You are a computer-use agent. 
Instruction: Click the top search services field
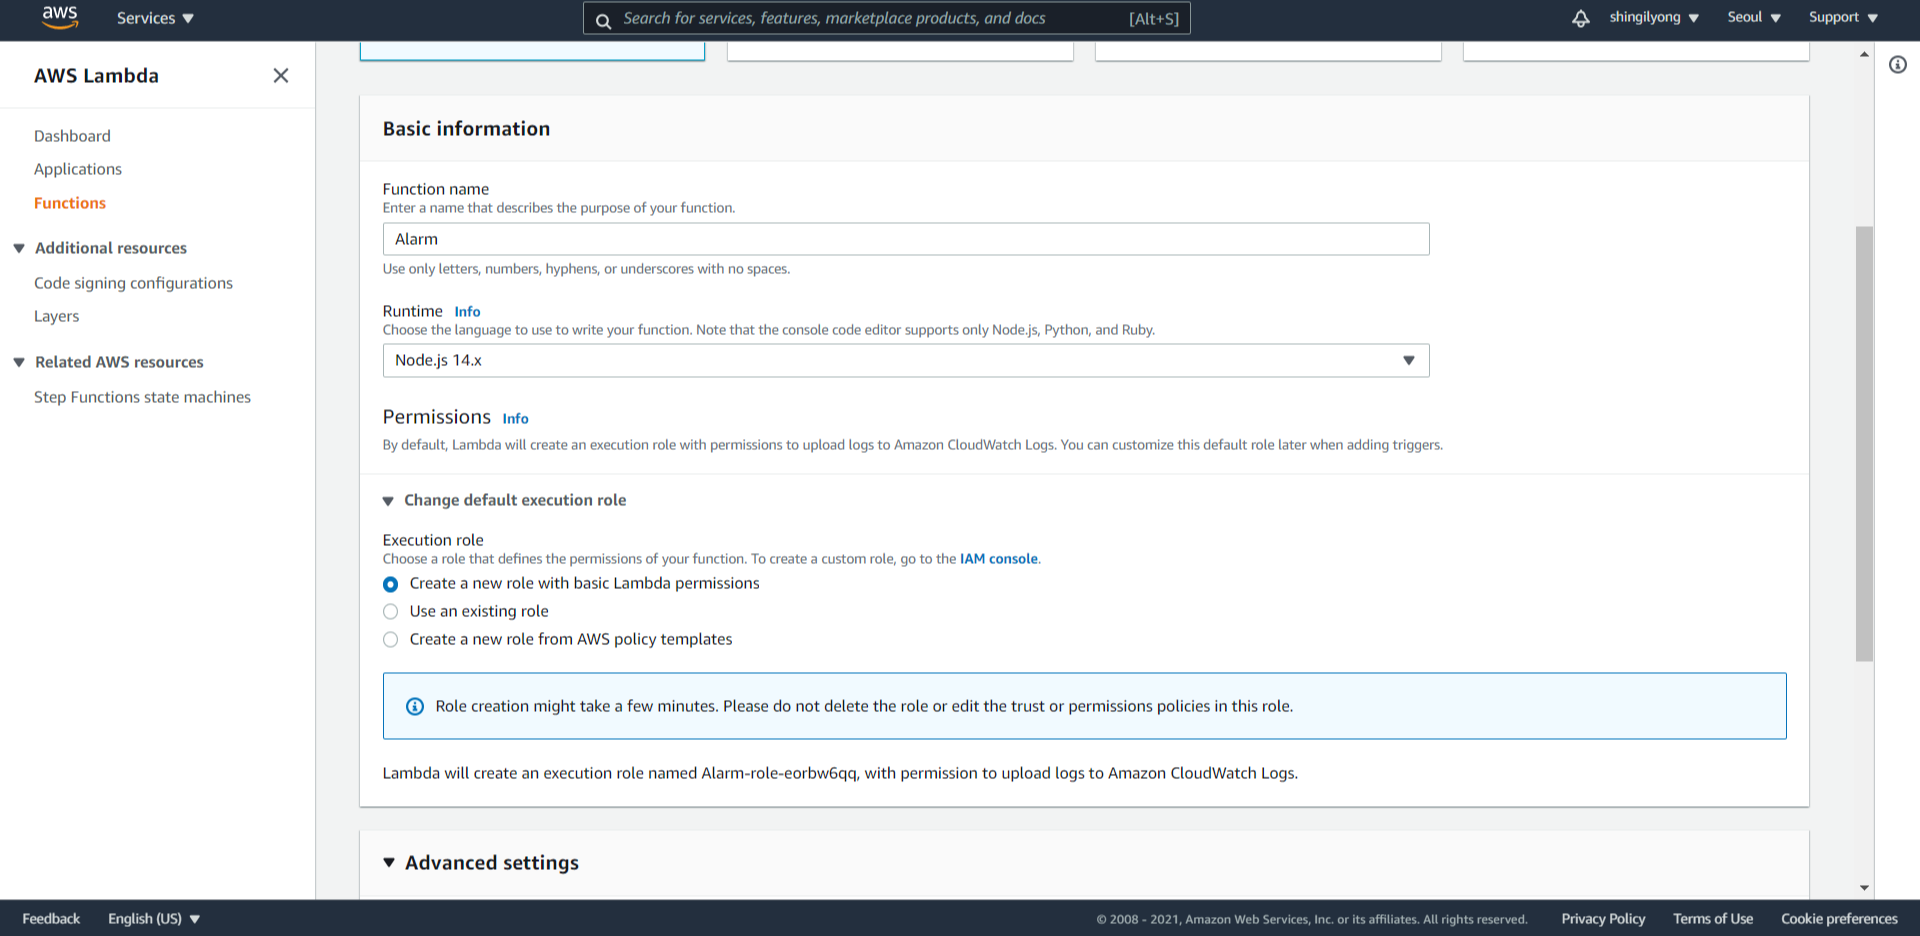click(886, 18)
